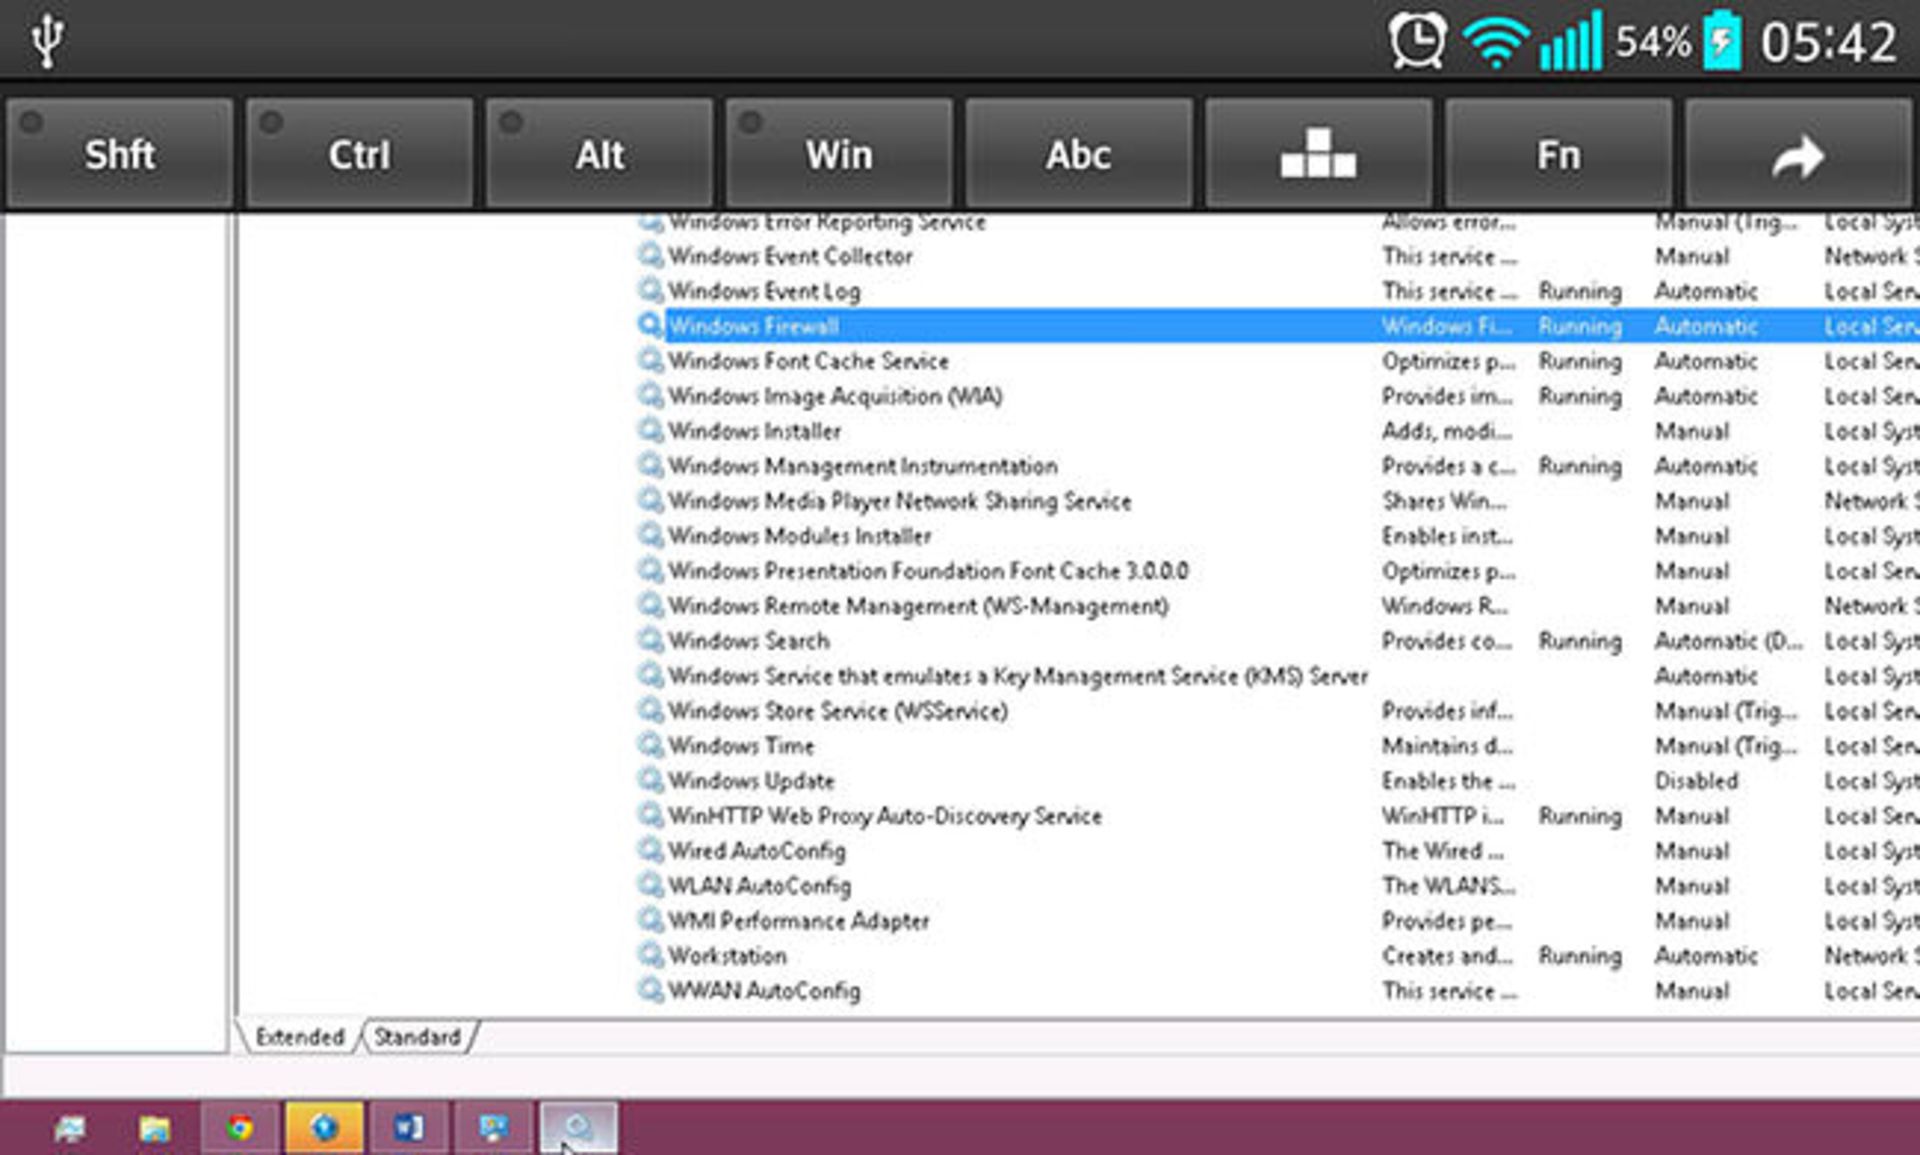Select the Windows Event Log service name
Viewport: 1920px width, 1155px height.
point(764,291)
